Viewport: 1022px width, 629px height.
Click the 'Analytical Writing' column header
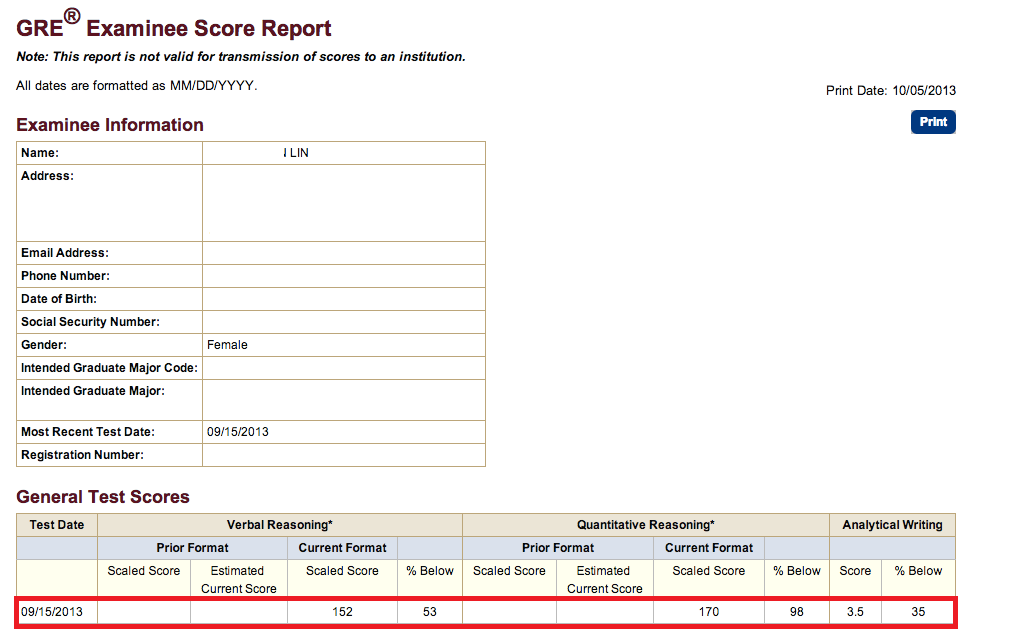tap(892, 525)
